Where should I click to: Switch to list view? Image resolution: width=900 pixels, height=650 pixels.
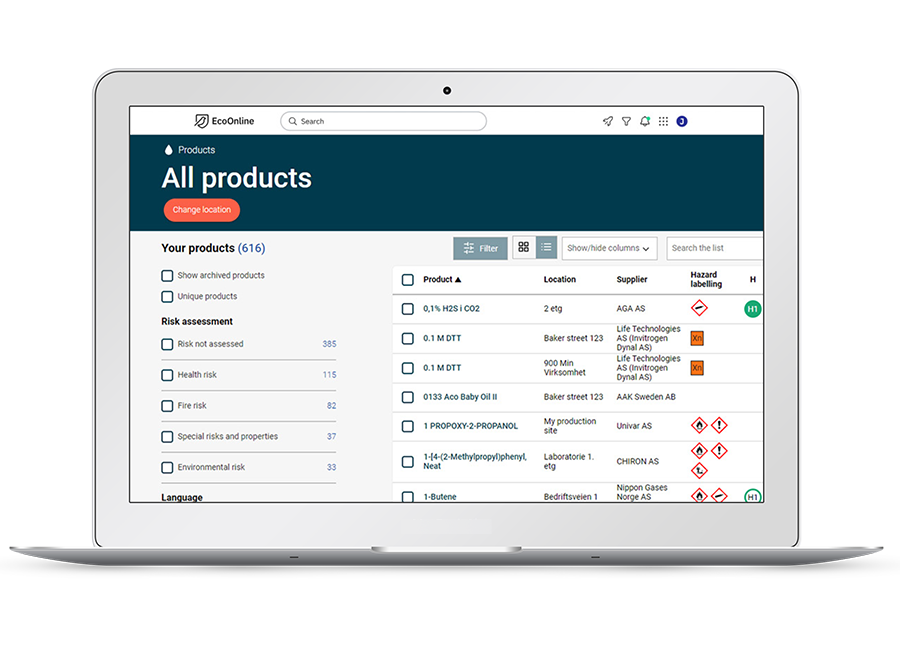pyautogui.click(x=546, y=247)
